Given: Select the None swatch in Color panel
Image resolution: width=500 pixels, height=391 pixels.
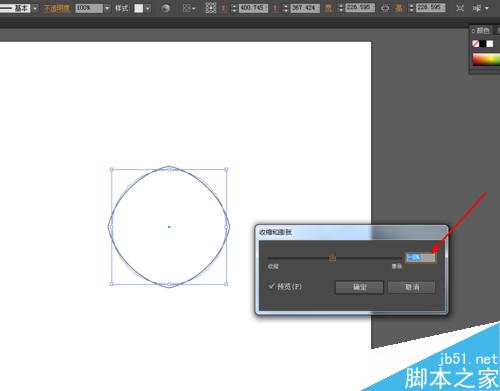Looking at the screenshot, I should click(x=476, y=44).
